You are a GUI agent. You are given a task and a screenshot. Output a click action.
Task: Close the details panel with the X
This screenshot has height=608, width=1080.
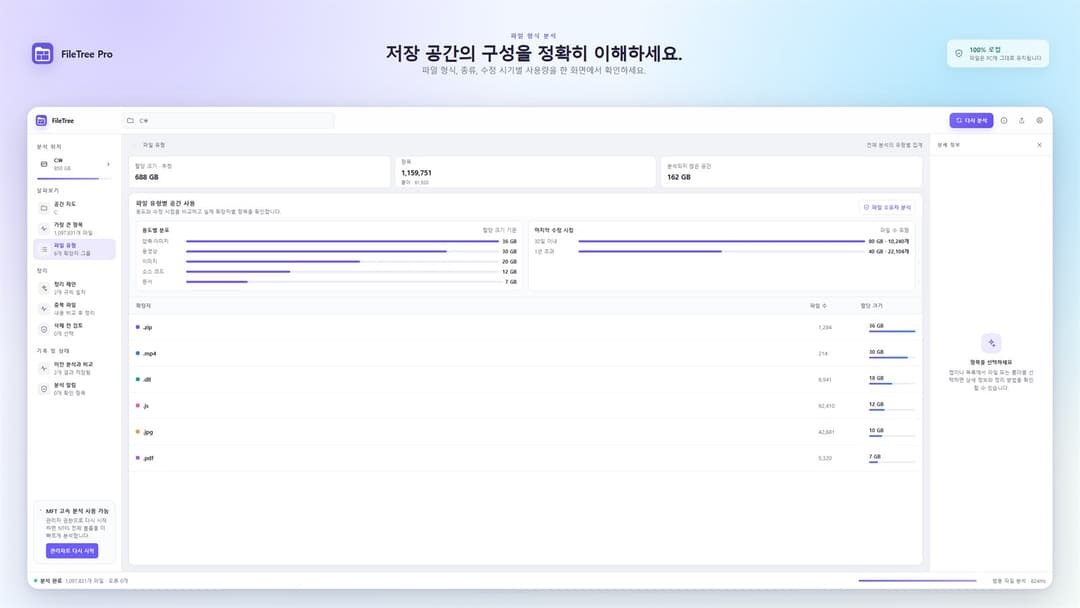(1039, 145)
